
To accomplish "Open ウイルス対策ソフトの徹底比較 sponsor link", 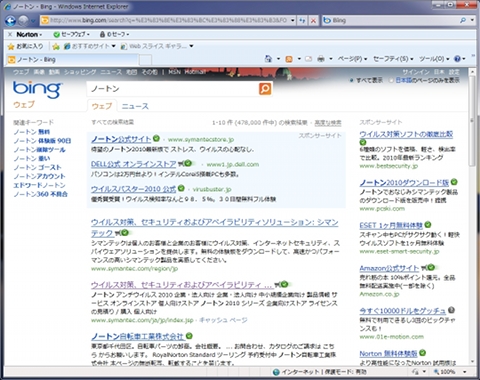I will coord(406,134).
